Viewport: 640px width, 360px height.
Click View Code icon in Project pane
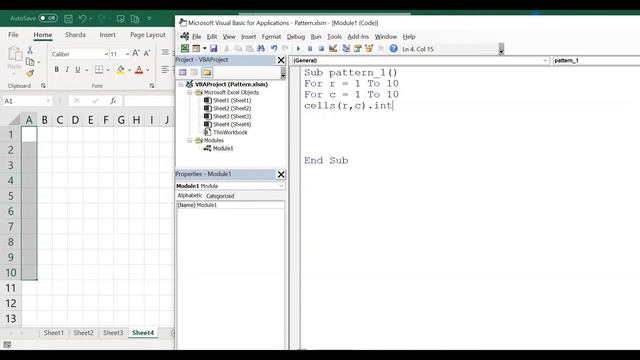tap(182, 72)
